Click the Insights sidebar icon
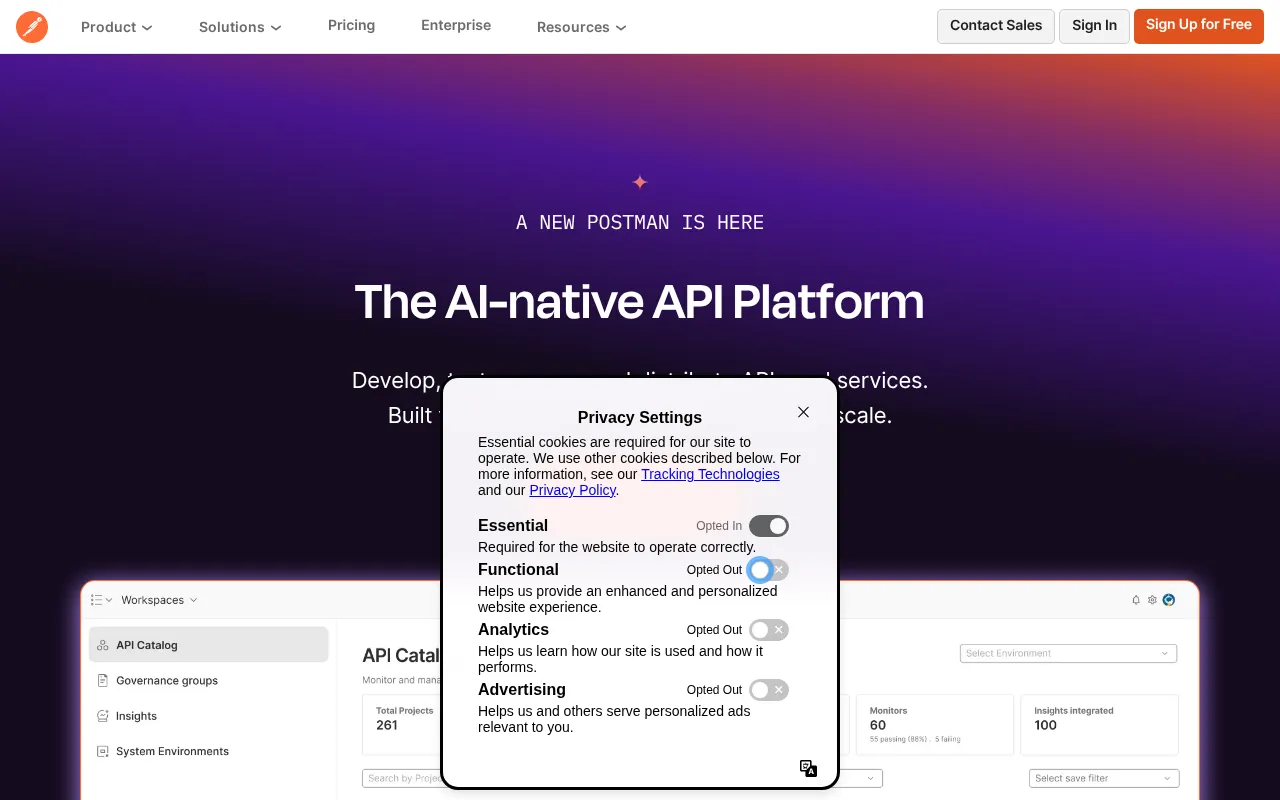Viewport: 1280px width, 800px height. 103,716
